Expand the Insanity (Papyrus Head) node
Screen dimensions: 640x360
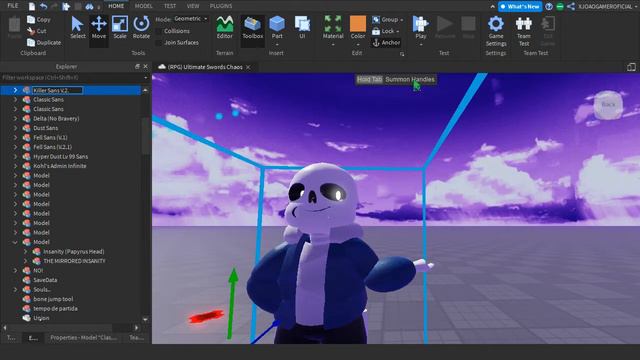coord(25,251)
